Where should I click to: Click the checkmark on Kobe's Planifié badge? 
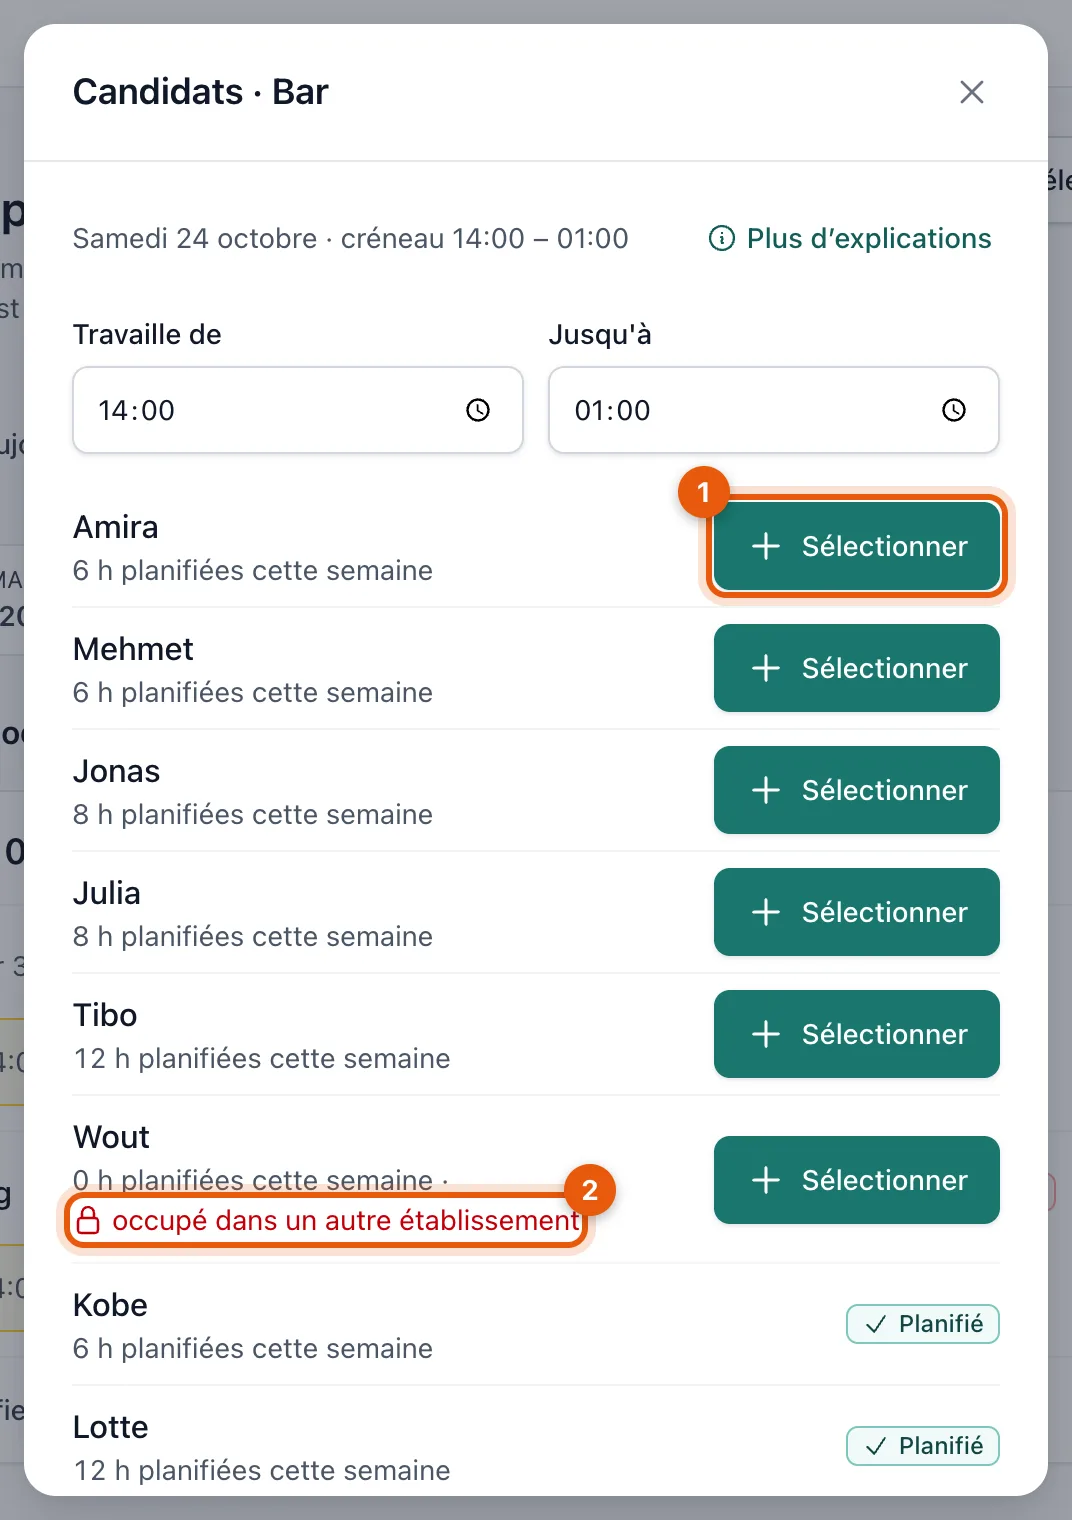coord(876,1324)
